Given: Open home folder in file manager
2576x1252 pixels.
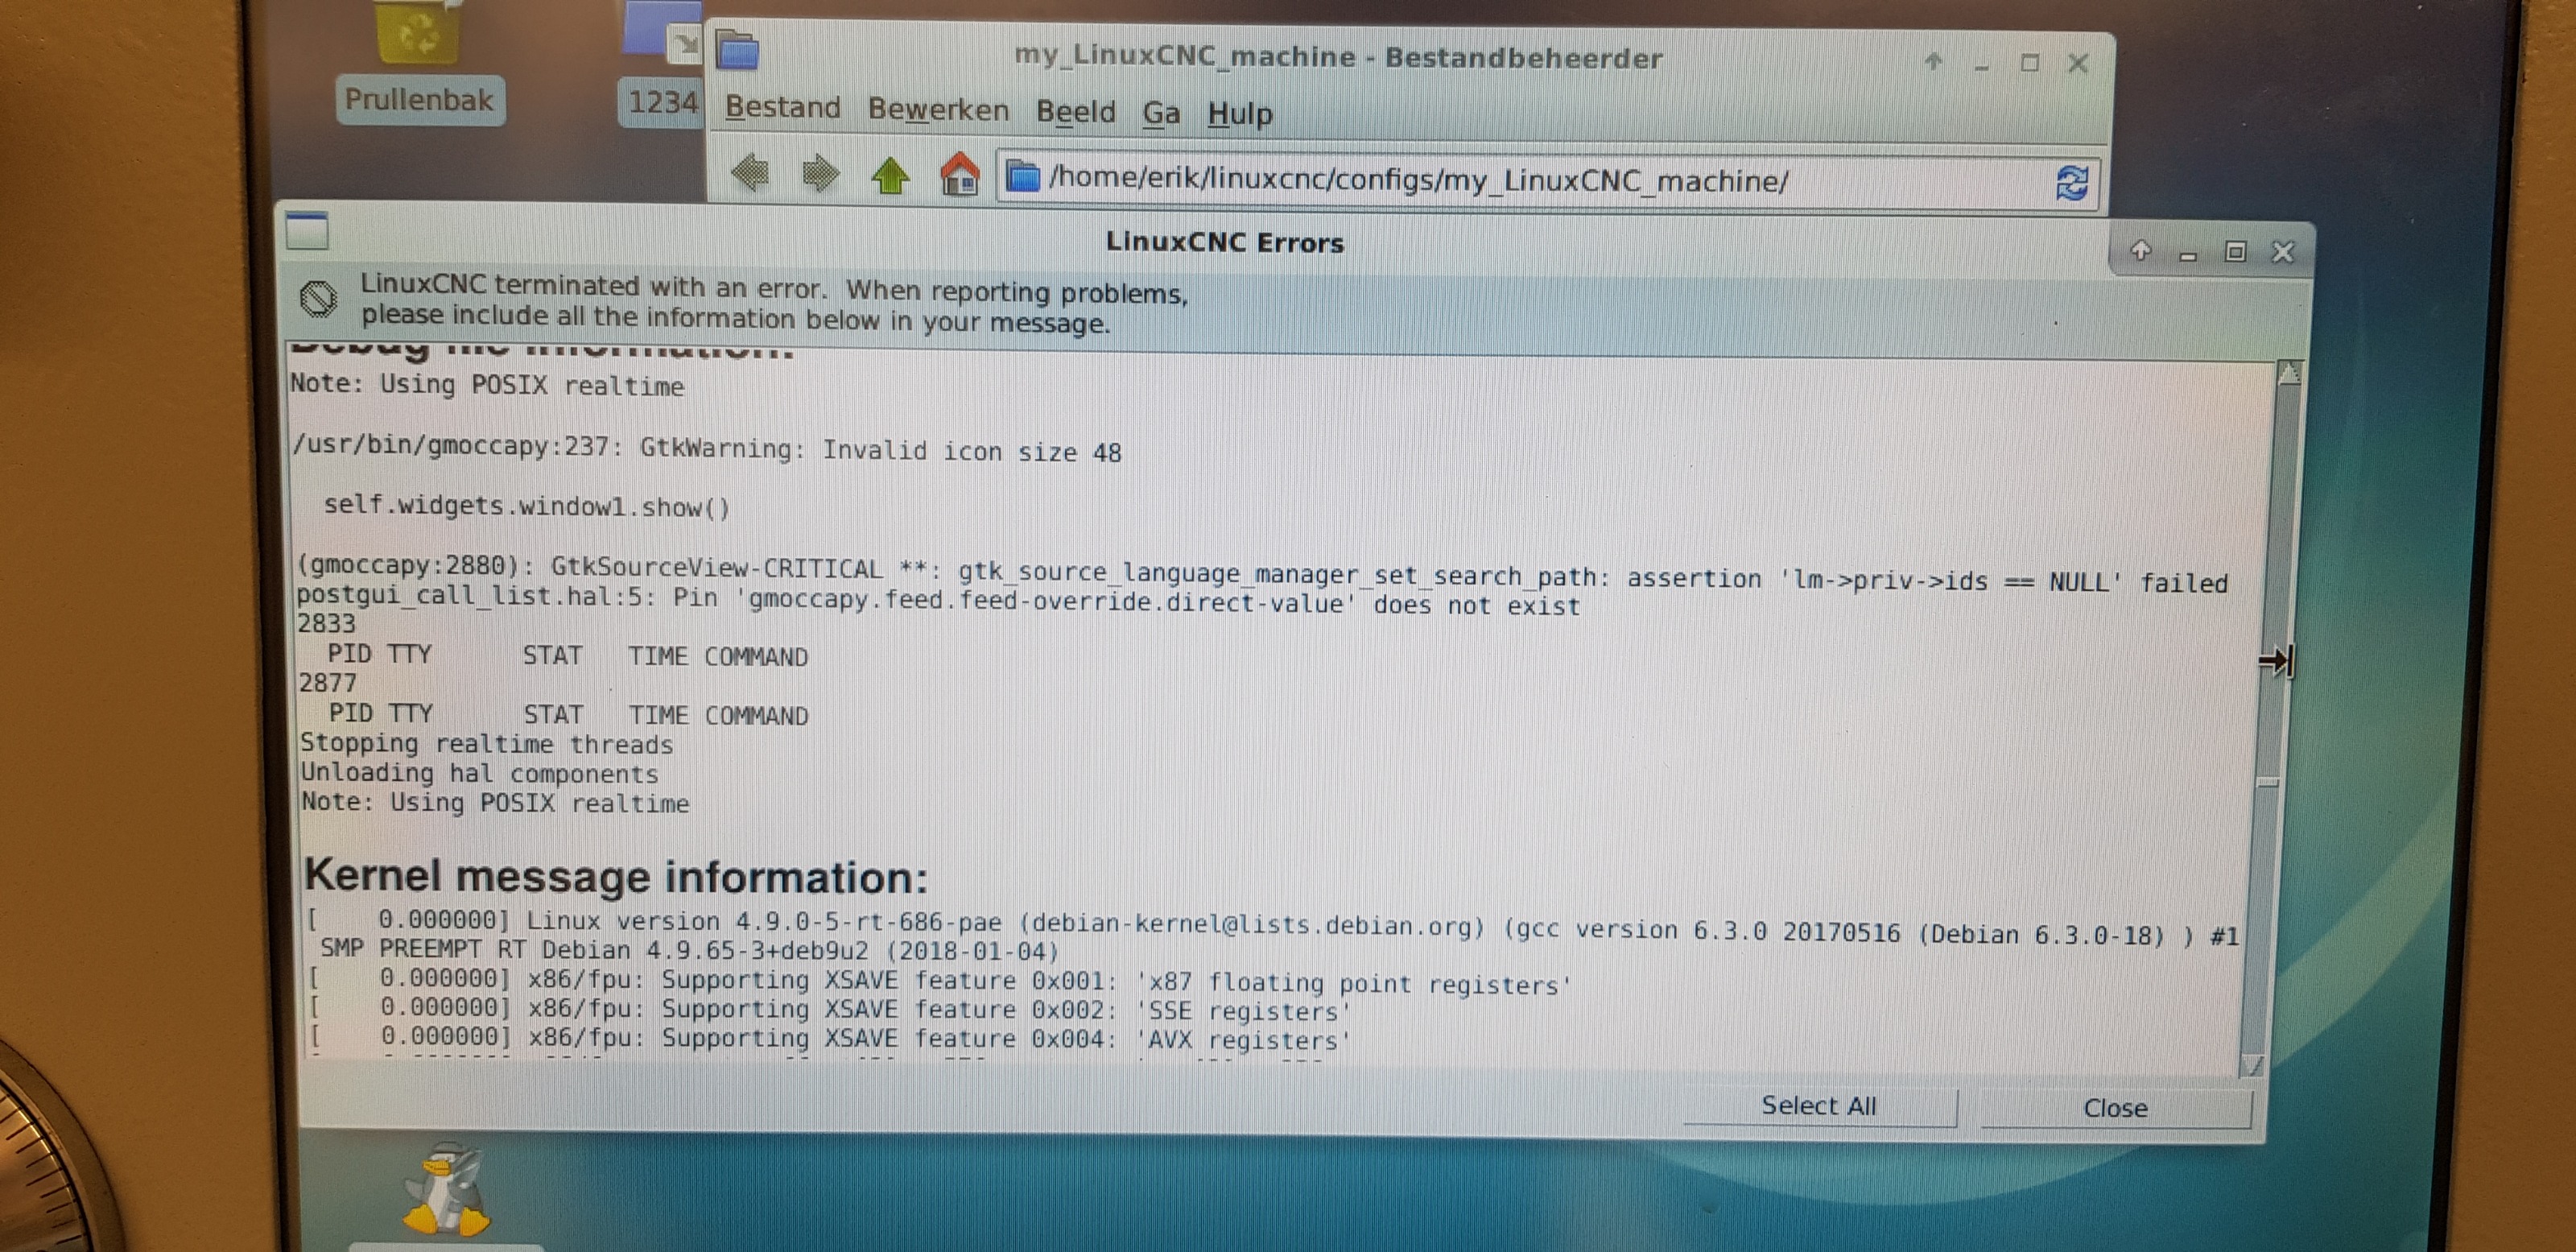Looking at the screenshot, I should coord(959,174).
